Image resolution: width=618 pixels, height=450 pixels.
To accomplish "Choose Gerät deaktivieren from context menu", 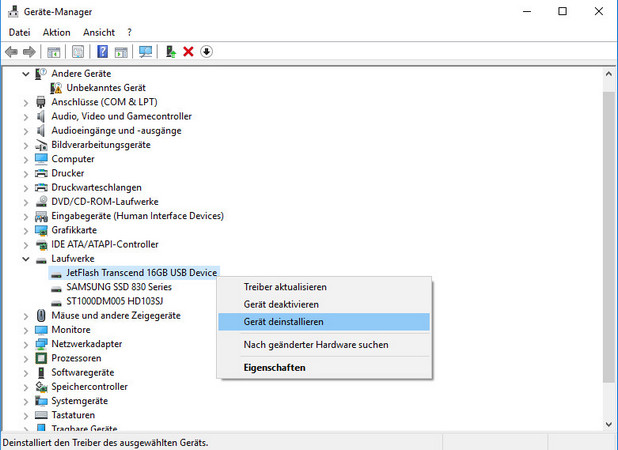I will pos(324,304).
